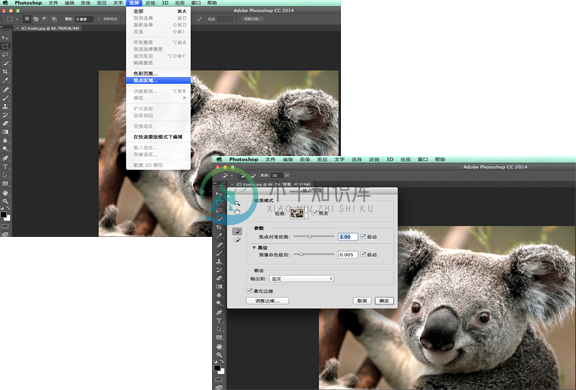This screenshot has height=390, width=576.
Task: Select Pen tool in first Photoshop window
Action: point(5,158)
